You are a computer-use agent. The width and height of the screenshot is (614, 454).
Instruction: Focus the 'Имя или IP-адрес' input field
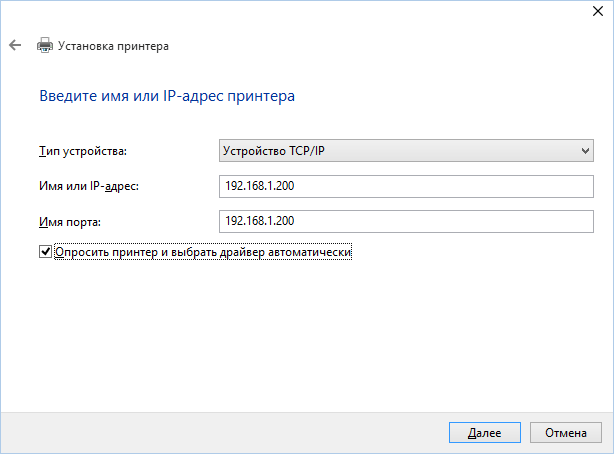(x=405, y=186)
